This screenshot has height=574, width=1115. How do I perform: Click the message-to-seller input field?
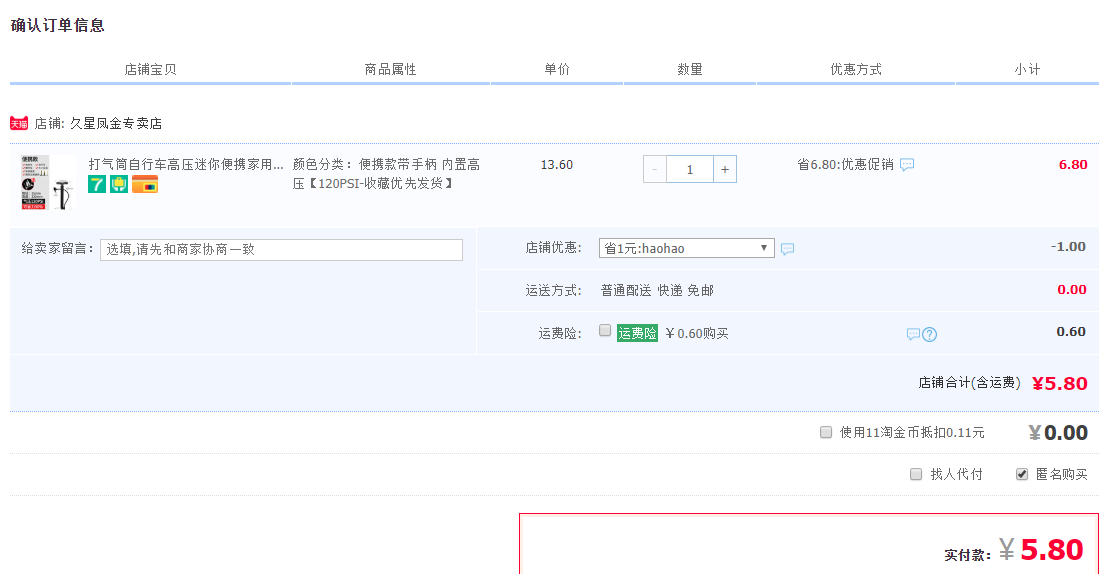[x=282, y=250]
